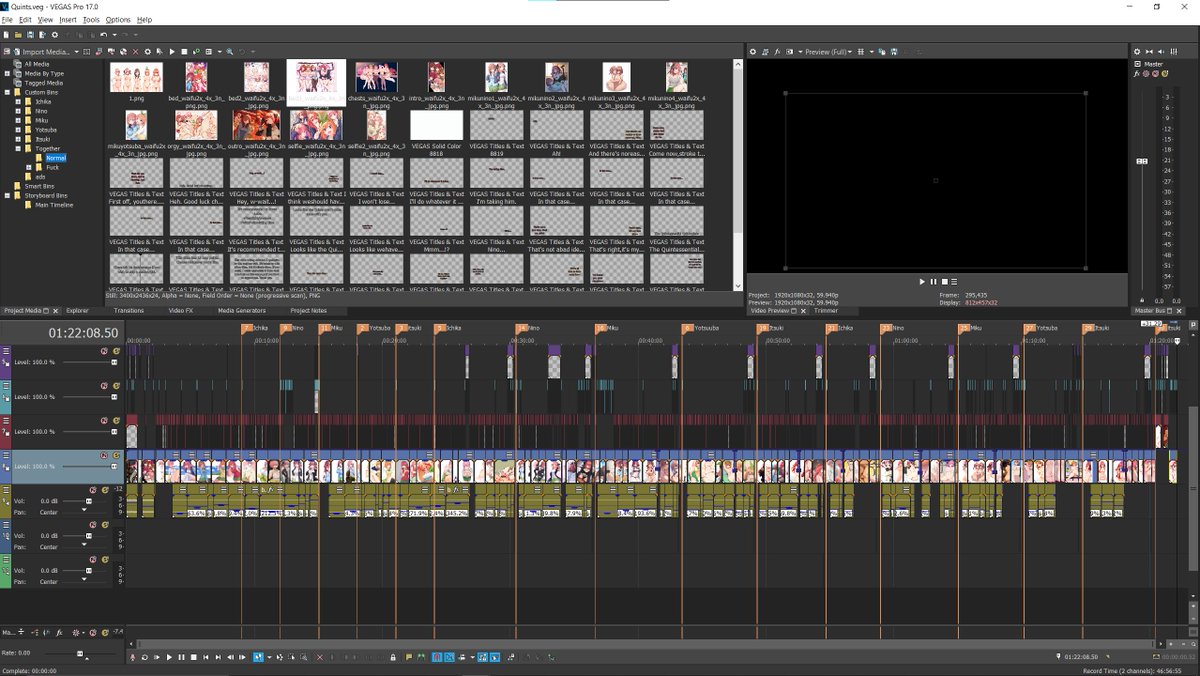The width and height of the screenshot is (1200, 676).
Task: Click Save Snapshot to File icon
Action: 894,52
